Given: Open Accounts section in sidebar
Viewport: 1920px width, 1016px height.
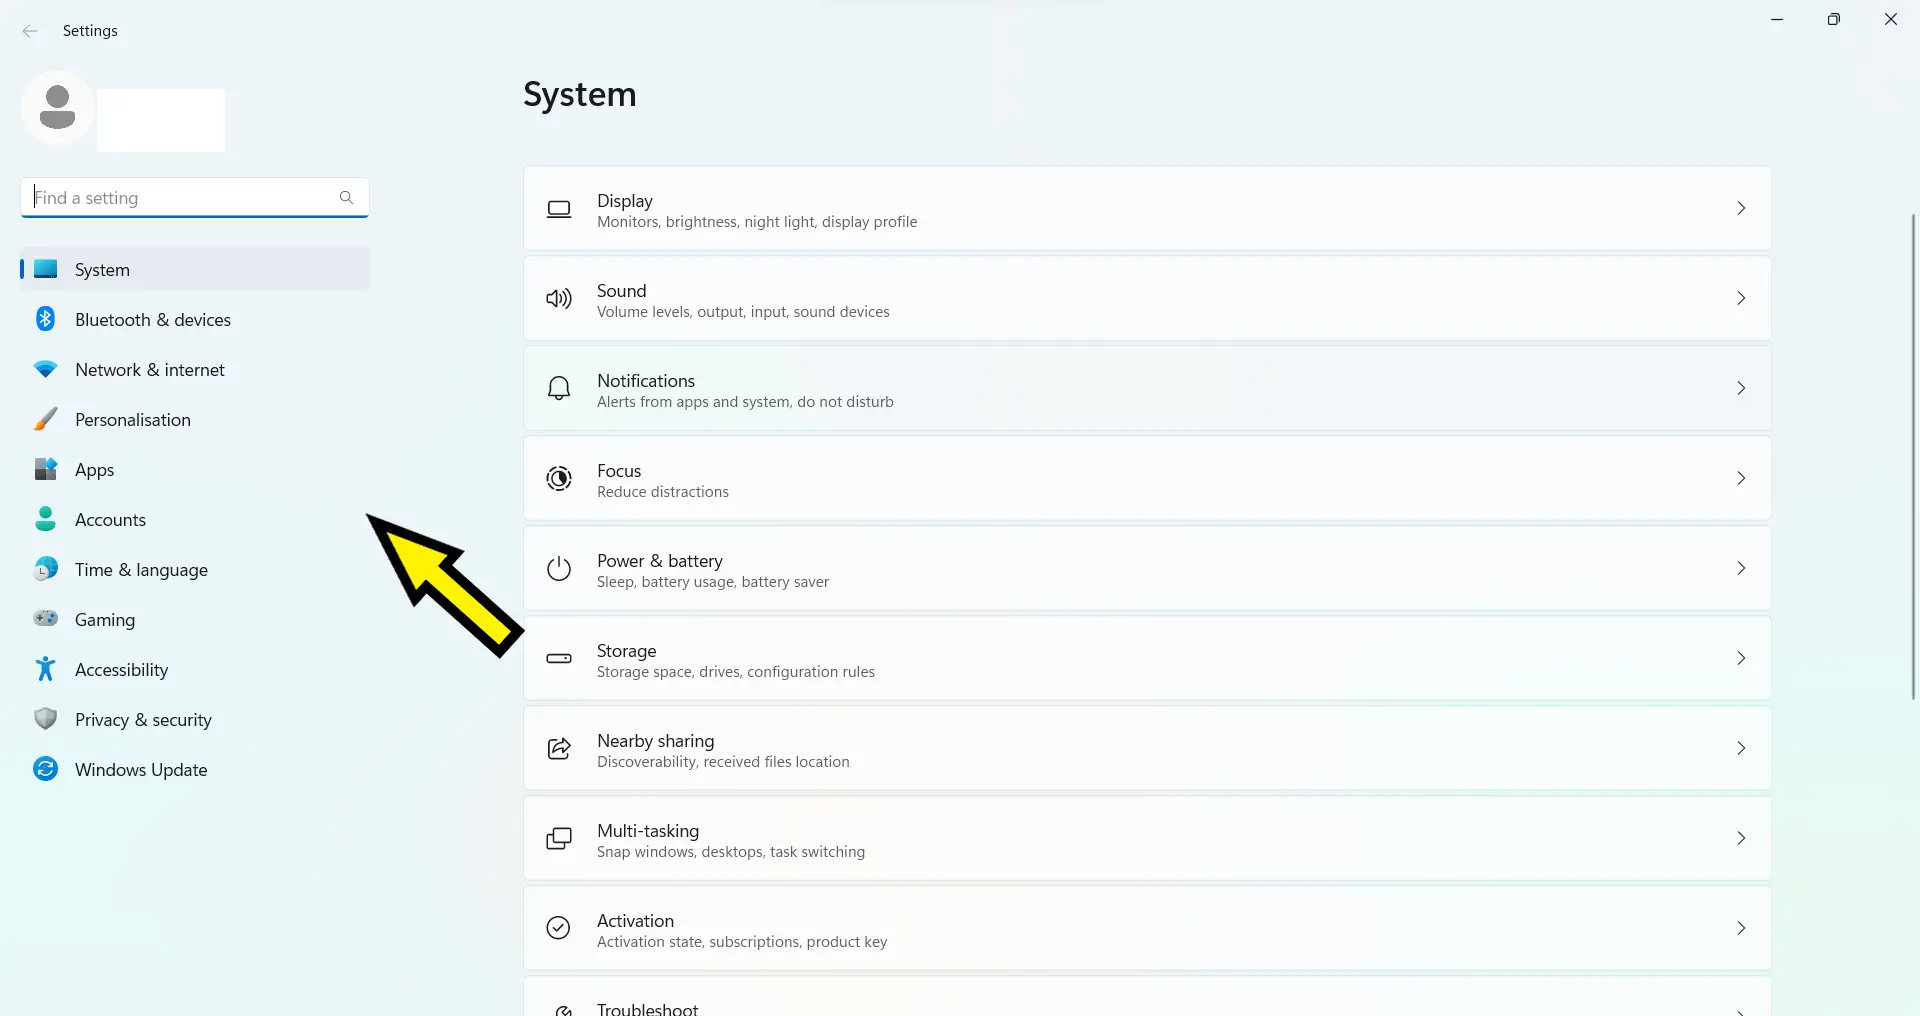Looking at the screenshot, I should pos(110,520).
